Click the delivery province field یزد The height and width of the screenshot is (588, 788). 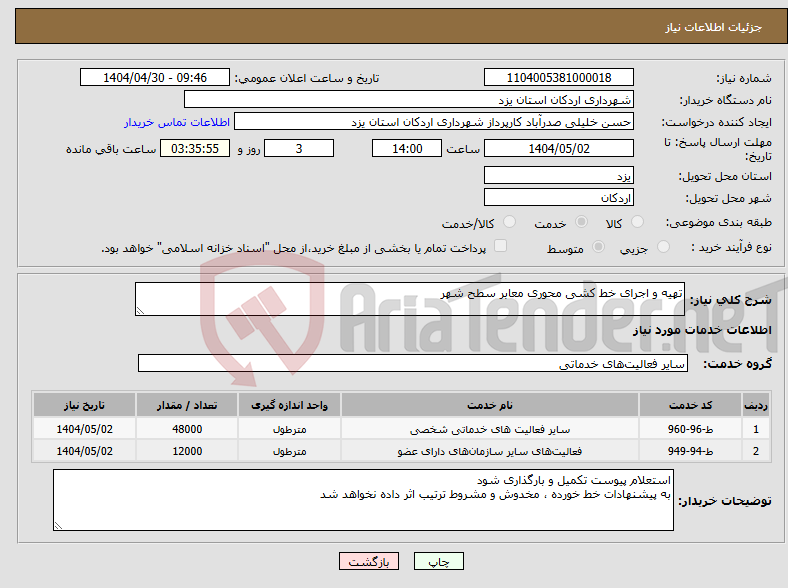coord(559,175)
